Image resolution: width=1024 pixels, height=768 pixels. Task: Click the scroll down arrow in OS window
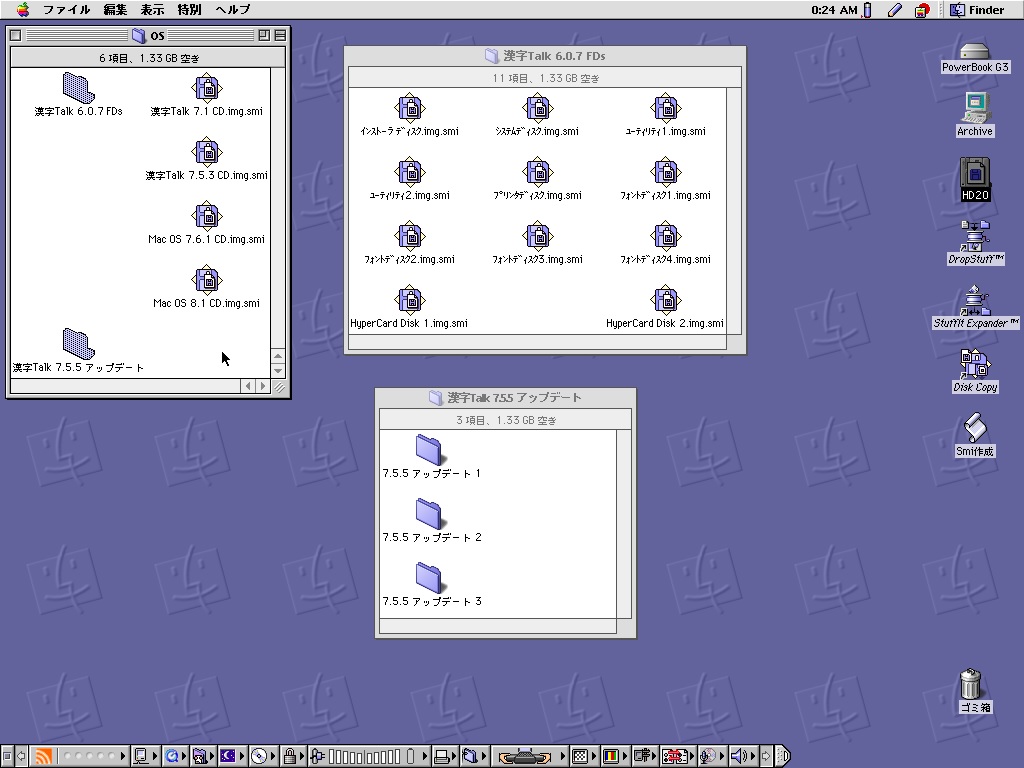tap(278, 371)
